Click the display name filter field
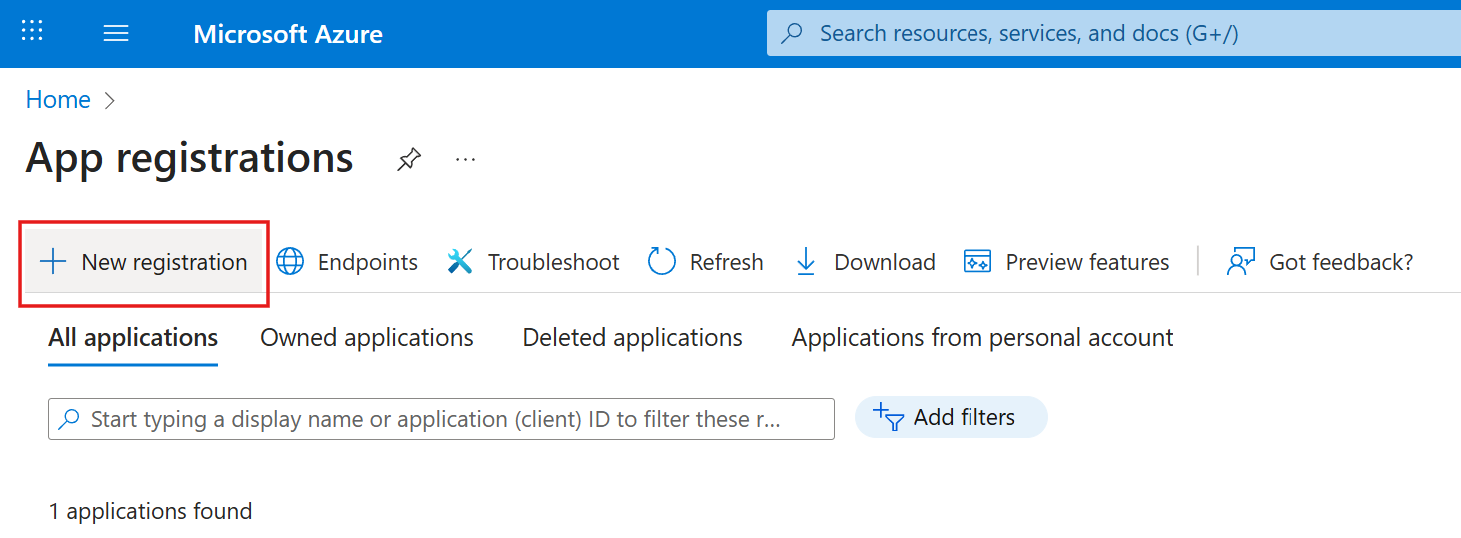Screen dimensions: 1461x538 440,419
